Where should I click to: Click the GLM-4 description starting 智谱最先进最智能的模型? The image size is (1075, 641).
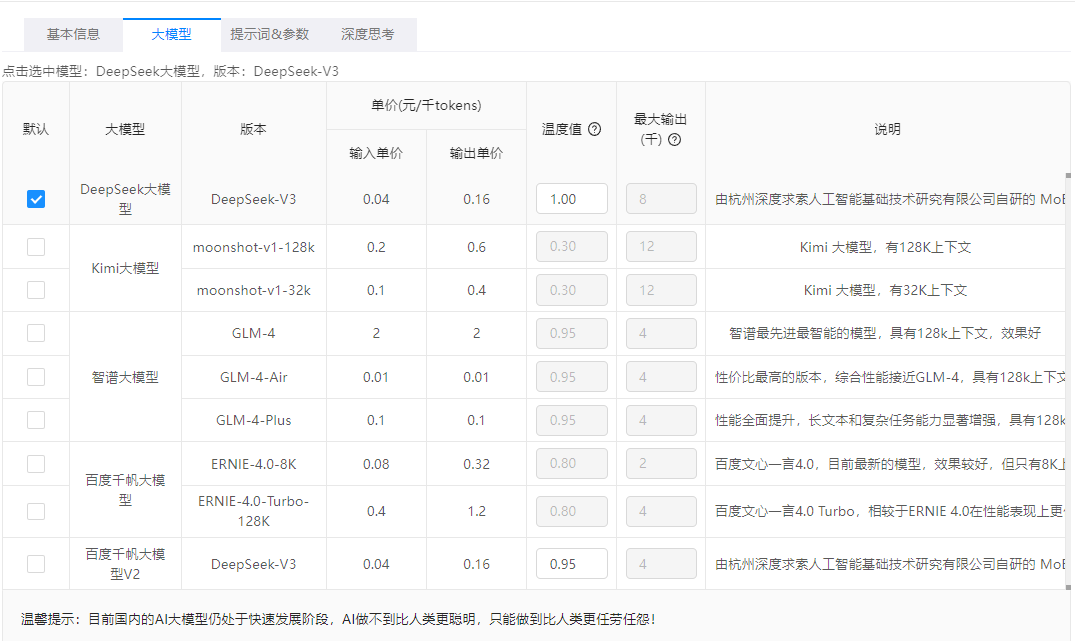click(885, 333)
